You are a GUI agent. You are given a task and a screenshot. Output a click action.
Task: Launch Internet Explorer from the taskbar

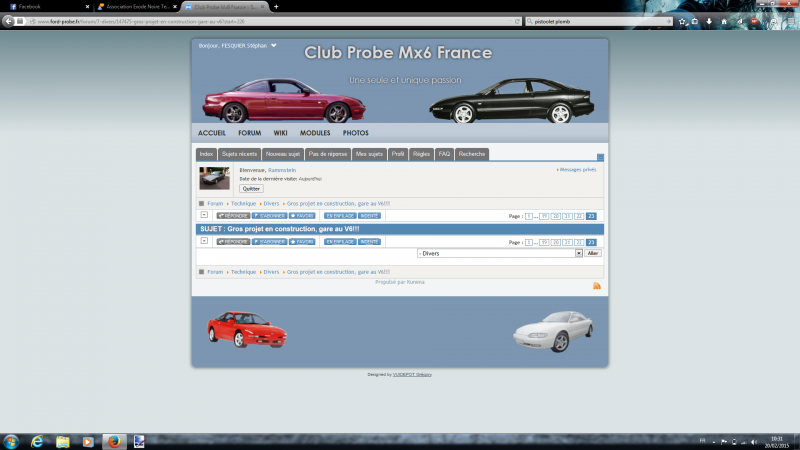[37, 441]
